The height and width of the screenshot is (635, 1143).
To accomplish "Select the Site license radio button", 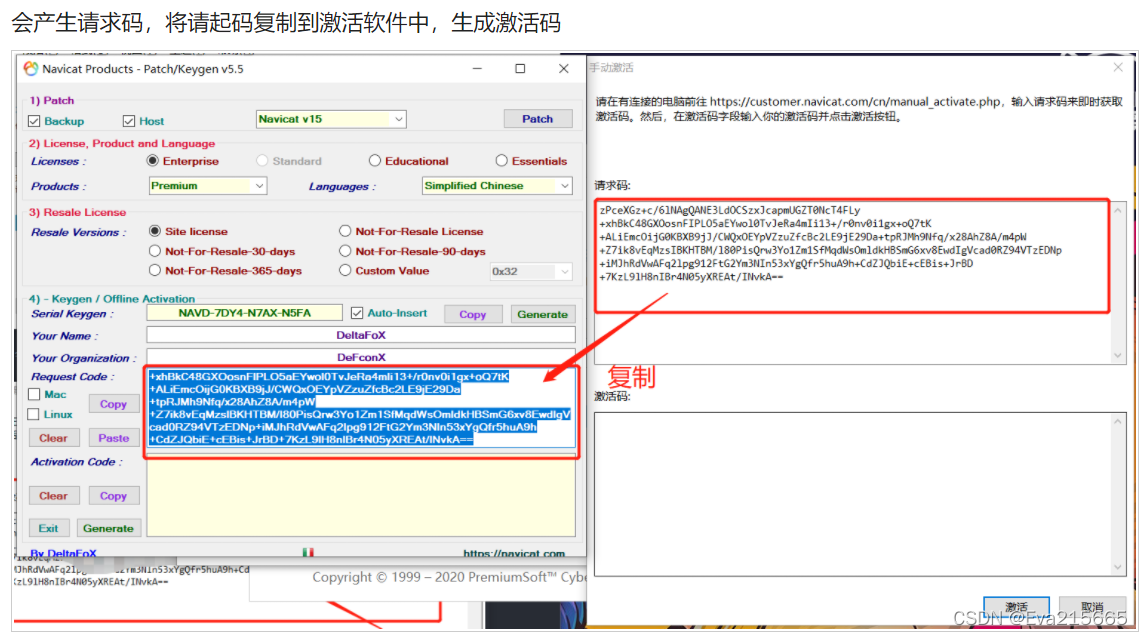I will [155, 231].
